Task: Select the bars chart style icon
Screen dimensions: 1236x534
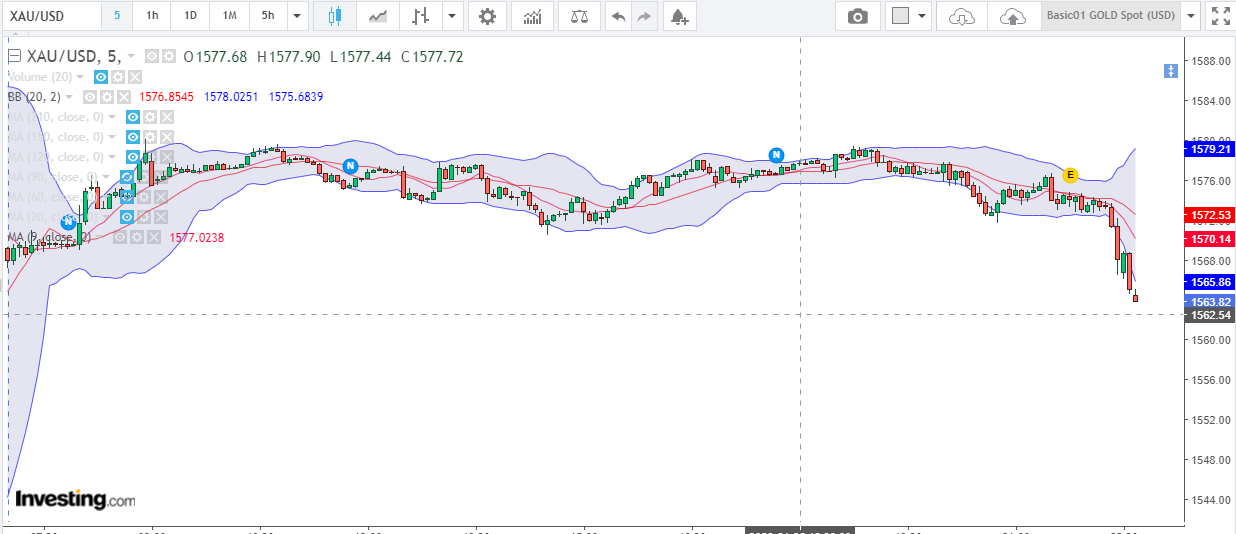Action: click(x=421, y=16)
